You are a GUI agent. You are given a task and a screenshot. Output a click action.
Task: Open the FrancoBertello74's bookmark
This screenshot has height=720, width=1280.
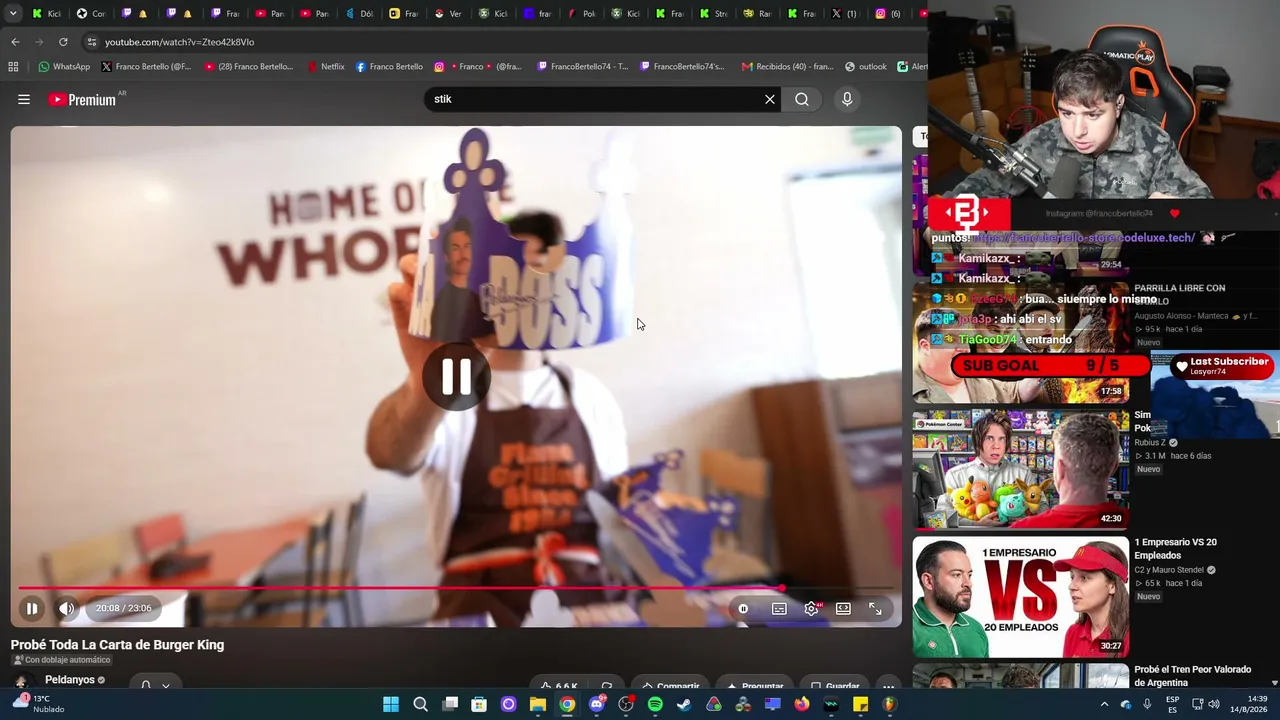click(x=681, y=67)
